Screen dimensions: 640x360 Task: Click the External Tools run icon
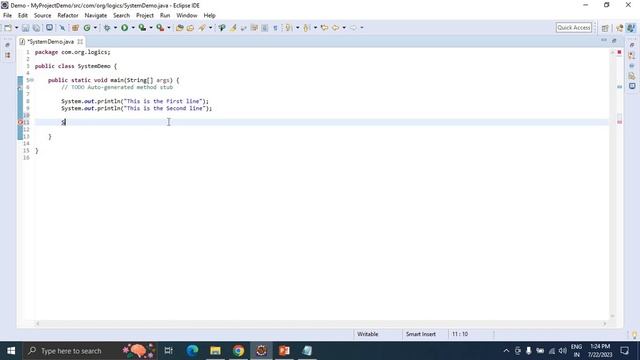pyautogui.click(x=160, y=28)
